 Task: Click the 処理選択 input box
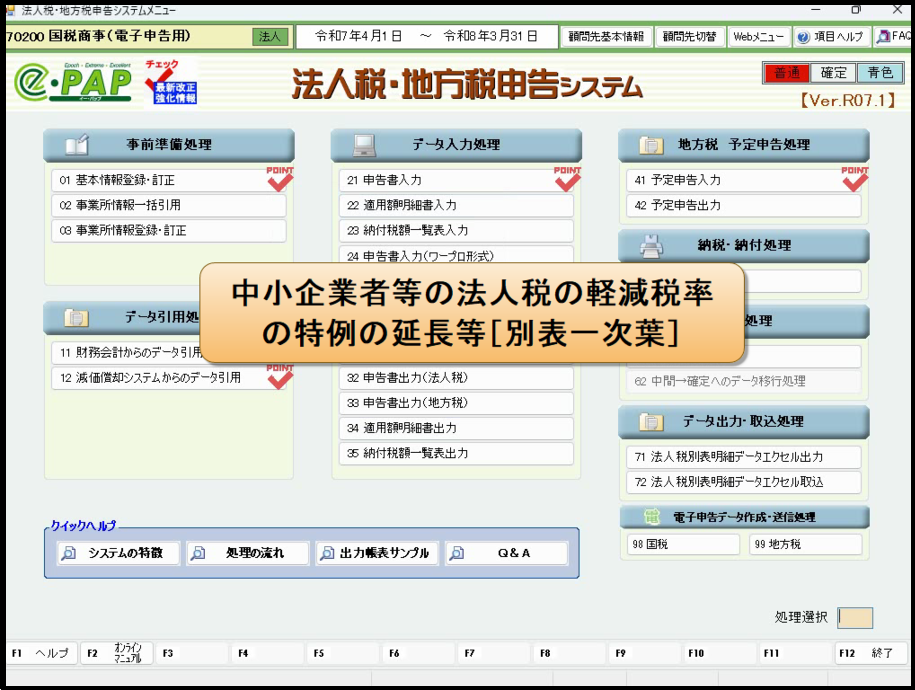pos(855,618)
